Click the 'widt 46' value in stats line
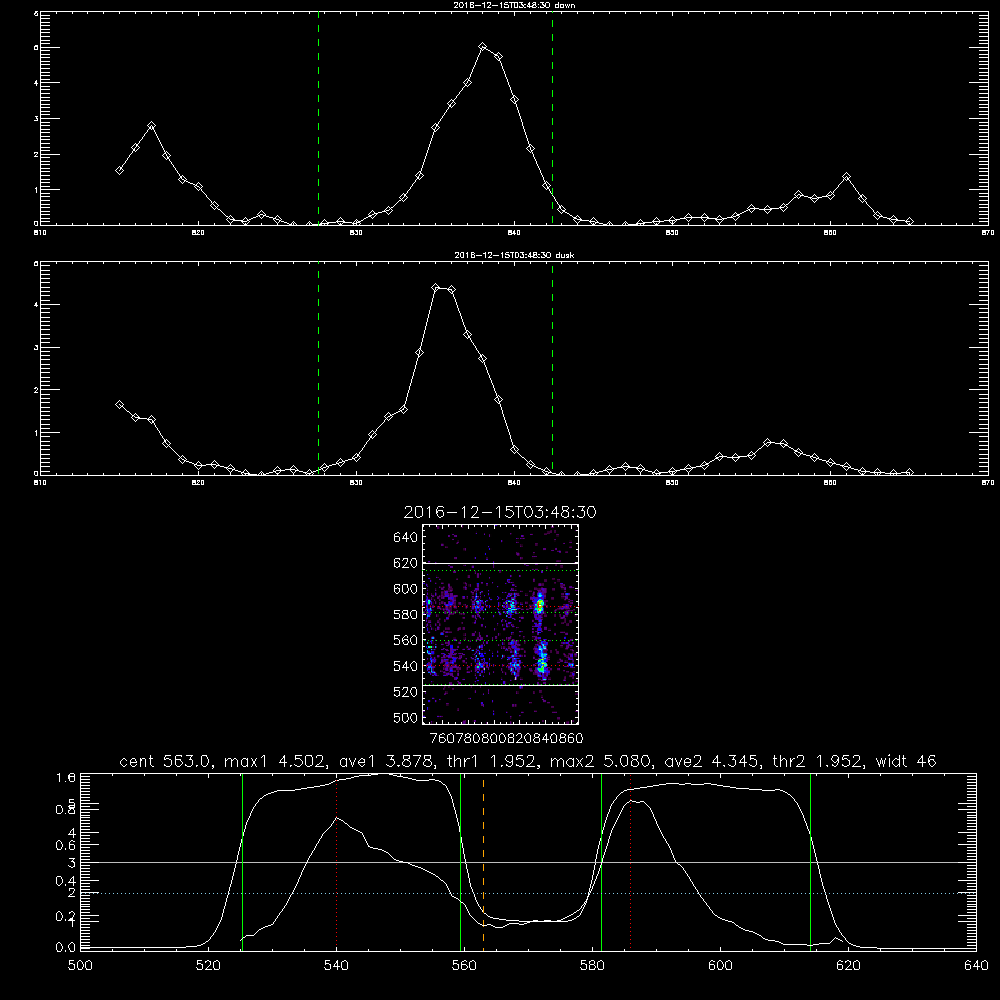1000x1000 pixels. pos(906,761)
